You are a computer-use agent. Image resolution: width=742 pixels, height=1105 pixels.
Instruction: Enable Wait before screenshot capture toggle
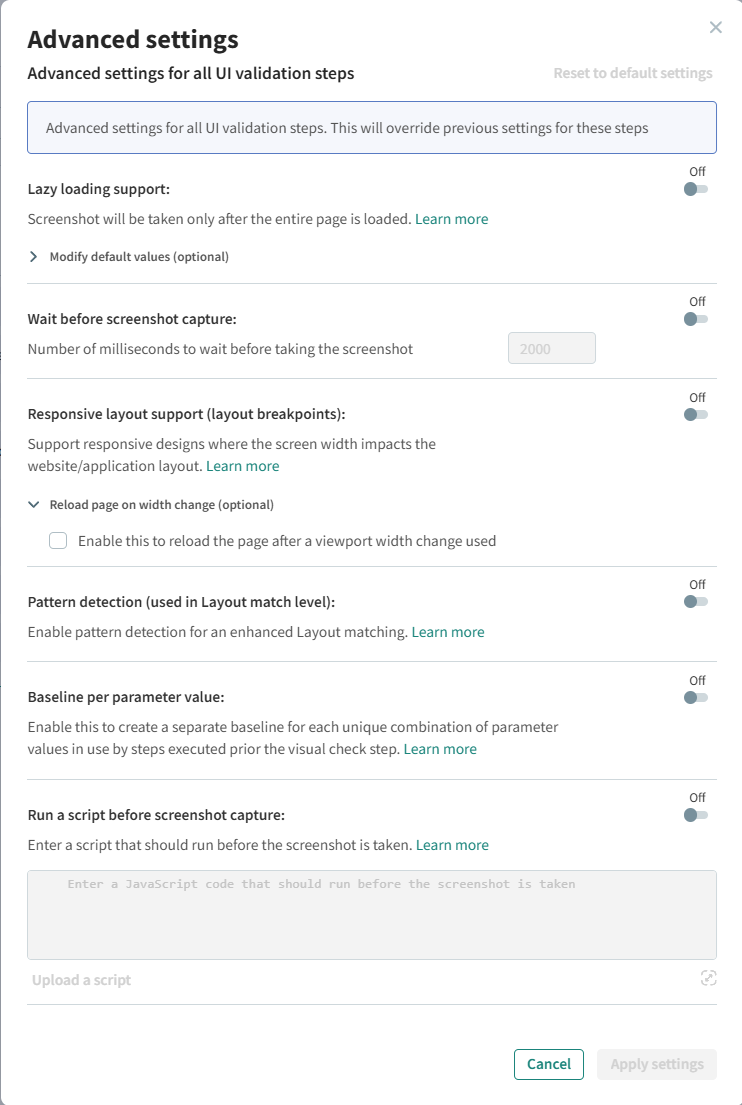[x=696, y=319]
